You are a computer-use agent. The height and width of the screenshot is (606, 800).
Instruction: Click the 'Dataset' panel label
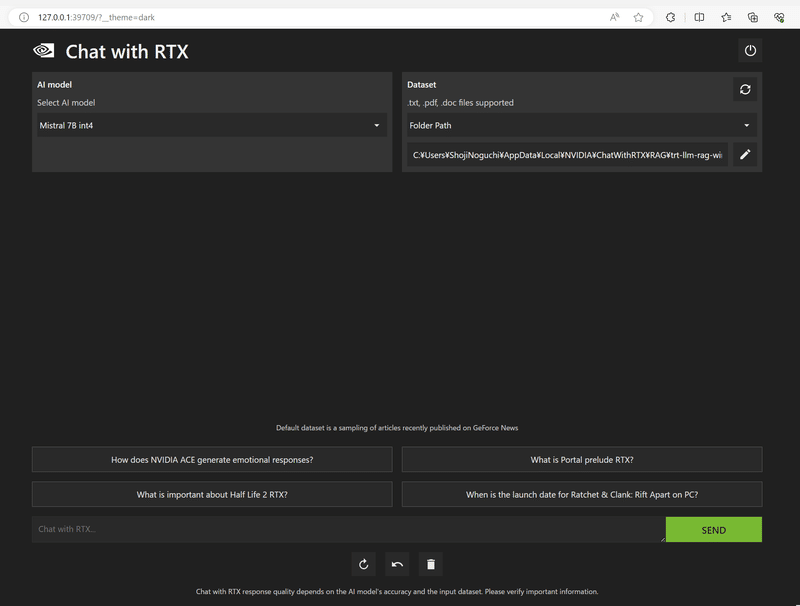pos(421,85)
